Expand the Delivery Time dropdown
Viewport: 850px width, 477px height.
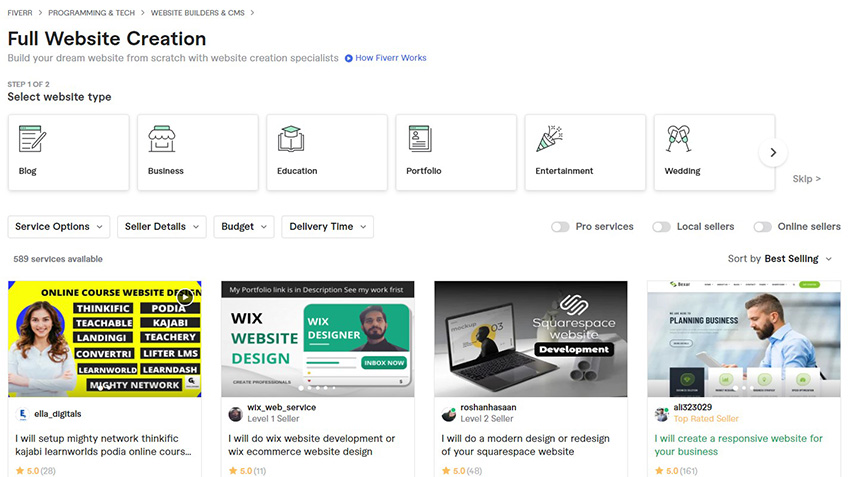[327, 227]
